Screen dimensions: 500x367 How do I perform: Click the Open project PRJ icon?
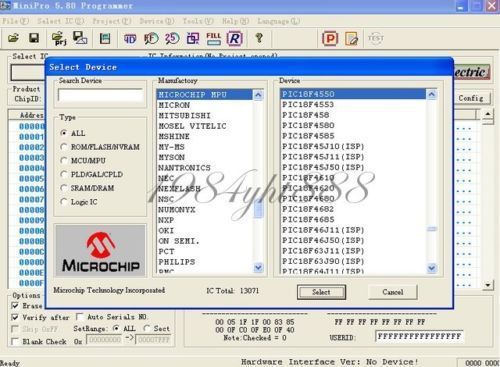point(59,38)
